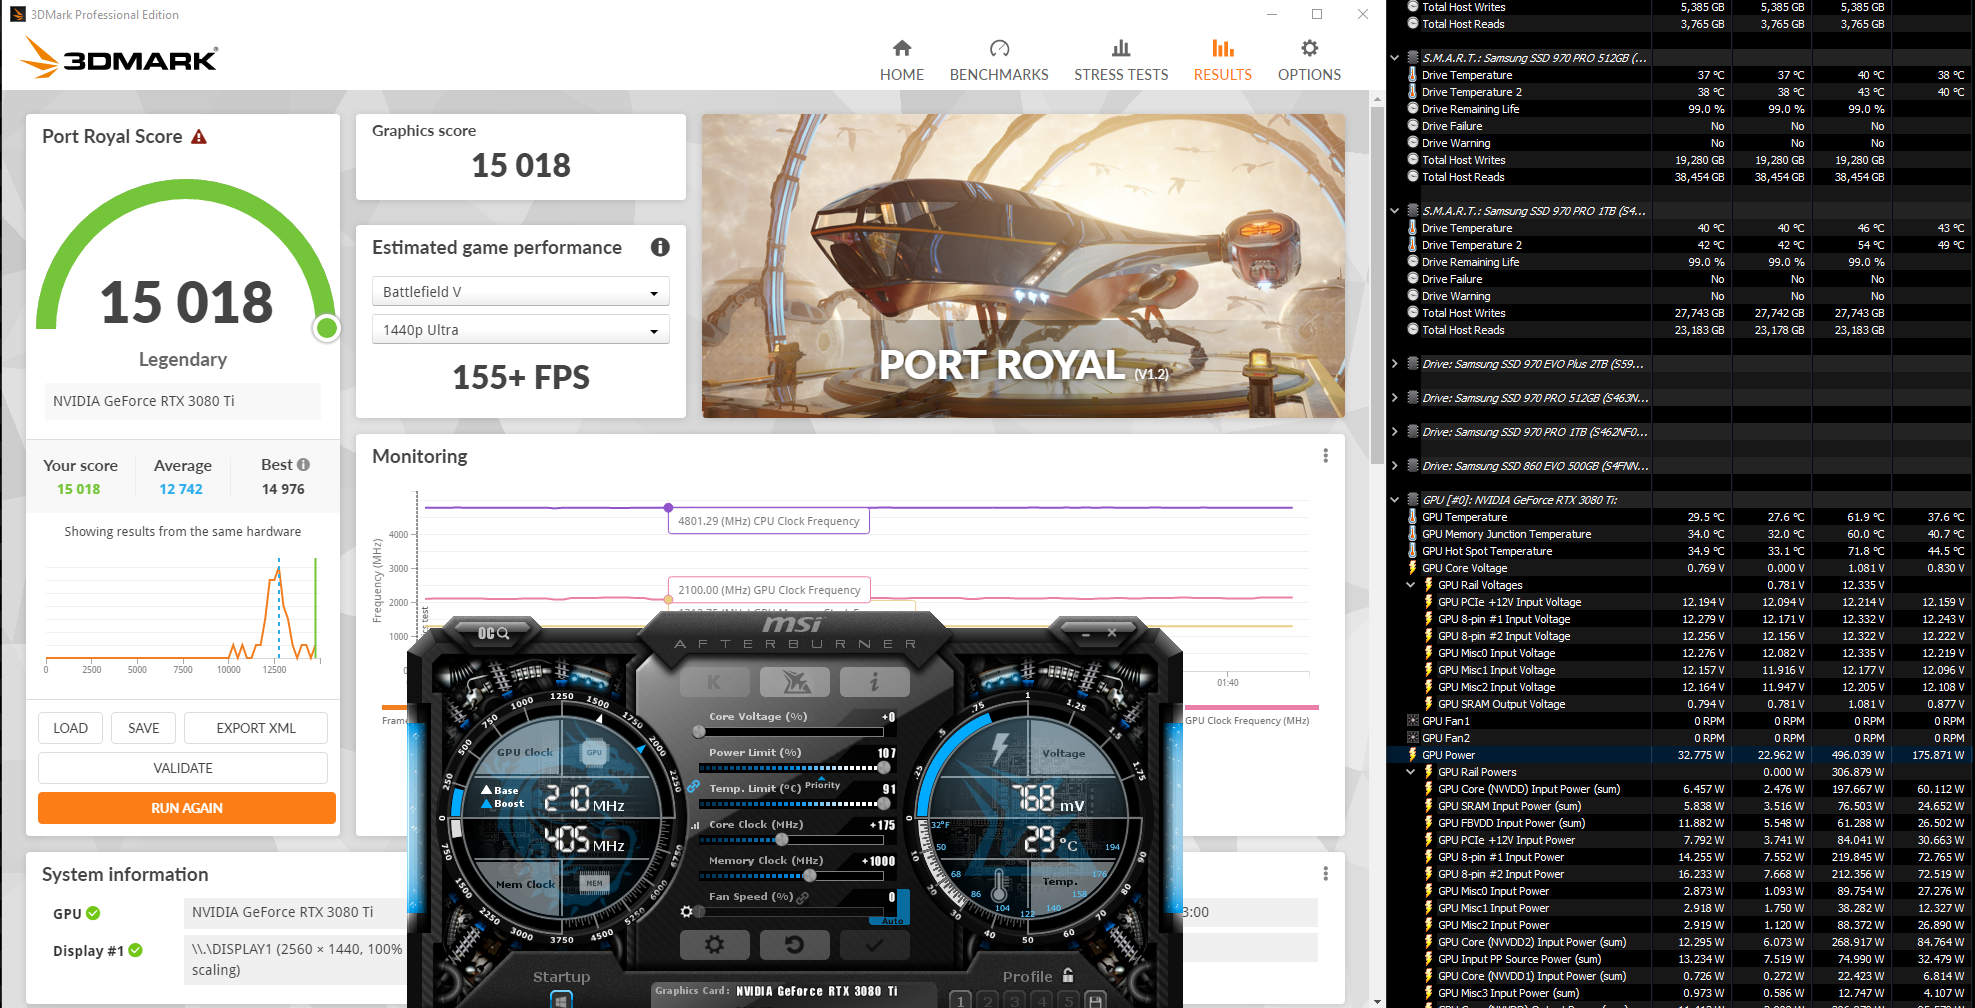This screenshot has height=1008, width=1975.
Task: Expand Drive Samsung SSD 970 EVO Plus 2TB
Action: [1395, 364]
